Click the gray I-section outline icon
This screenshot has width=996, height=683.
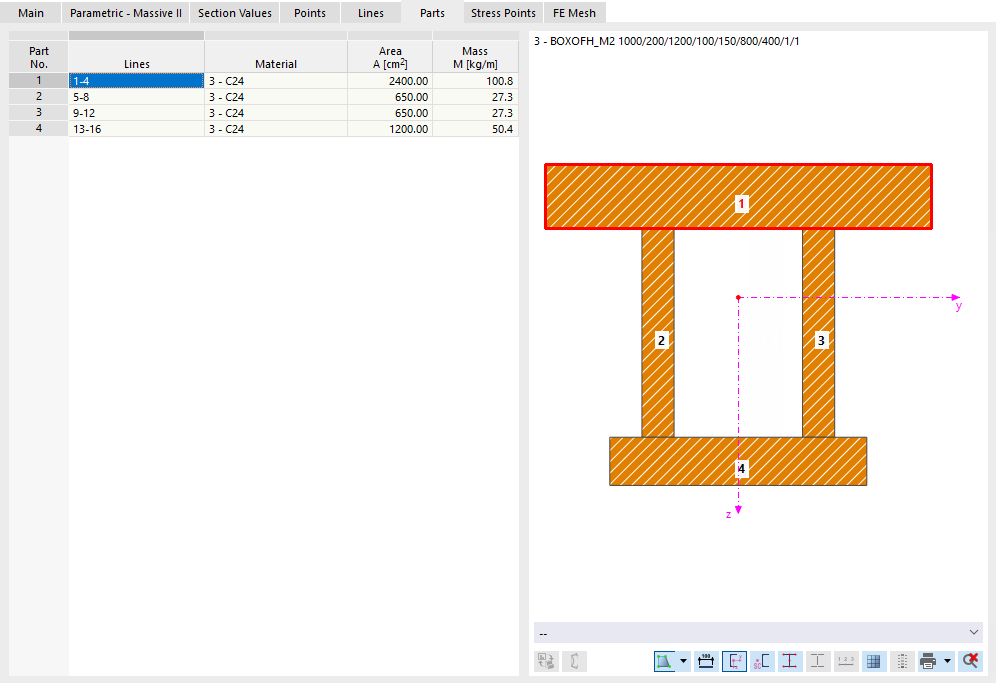point(818,661)
